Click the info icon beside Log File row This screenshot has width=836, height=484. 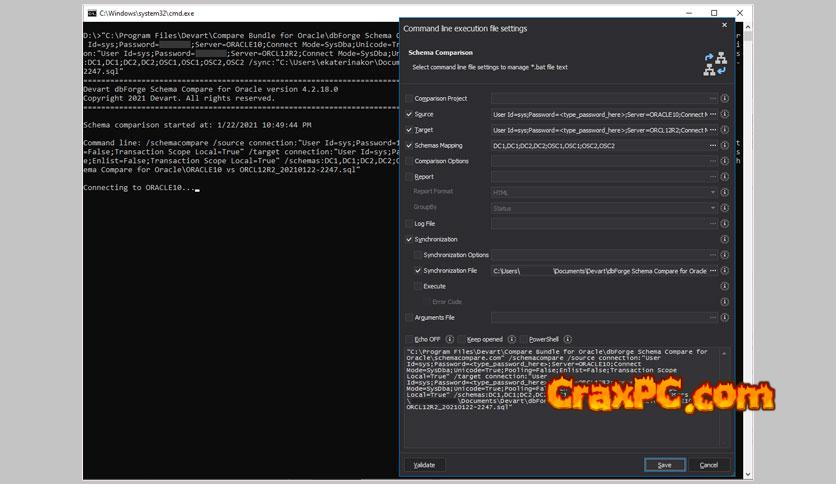tap(724, 224)
